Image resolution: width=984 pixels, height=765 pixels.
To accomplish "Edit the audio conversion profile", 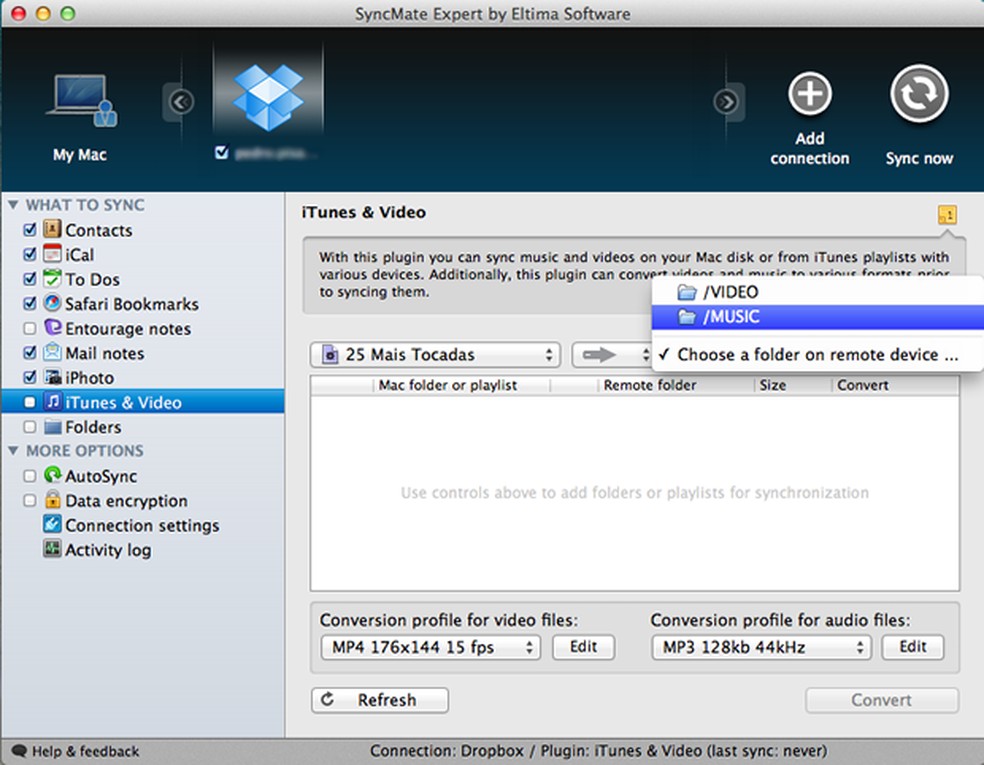I will (x=912, y=647).
